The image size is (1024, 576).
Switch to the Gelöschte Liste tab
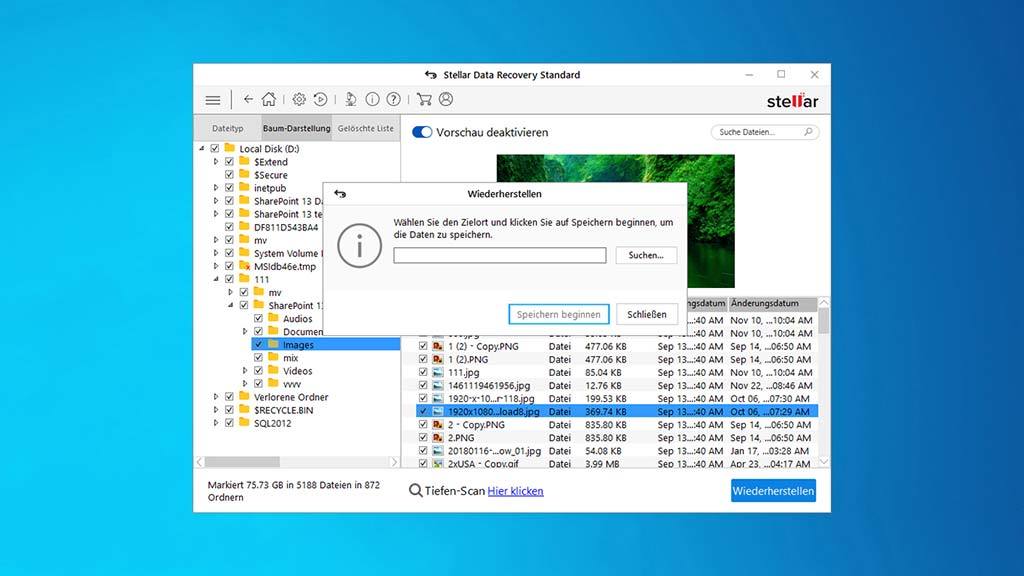[365, 129]
